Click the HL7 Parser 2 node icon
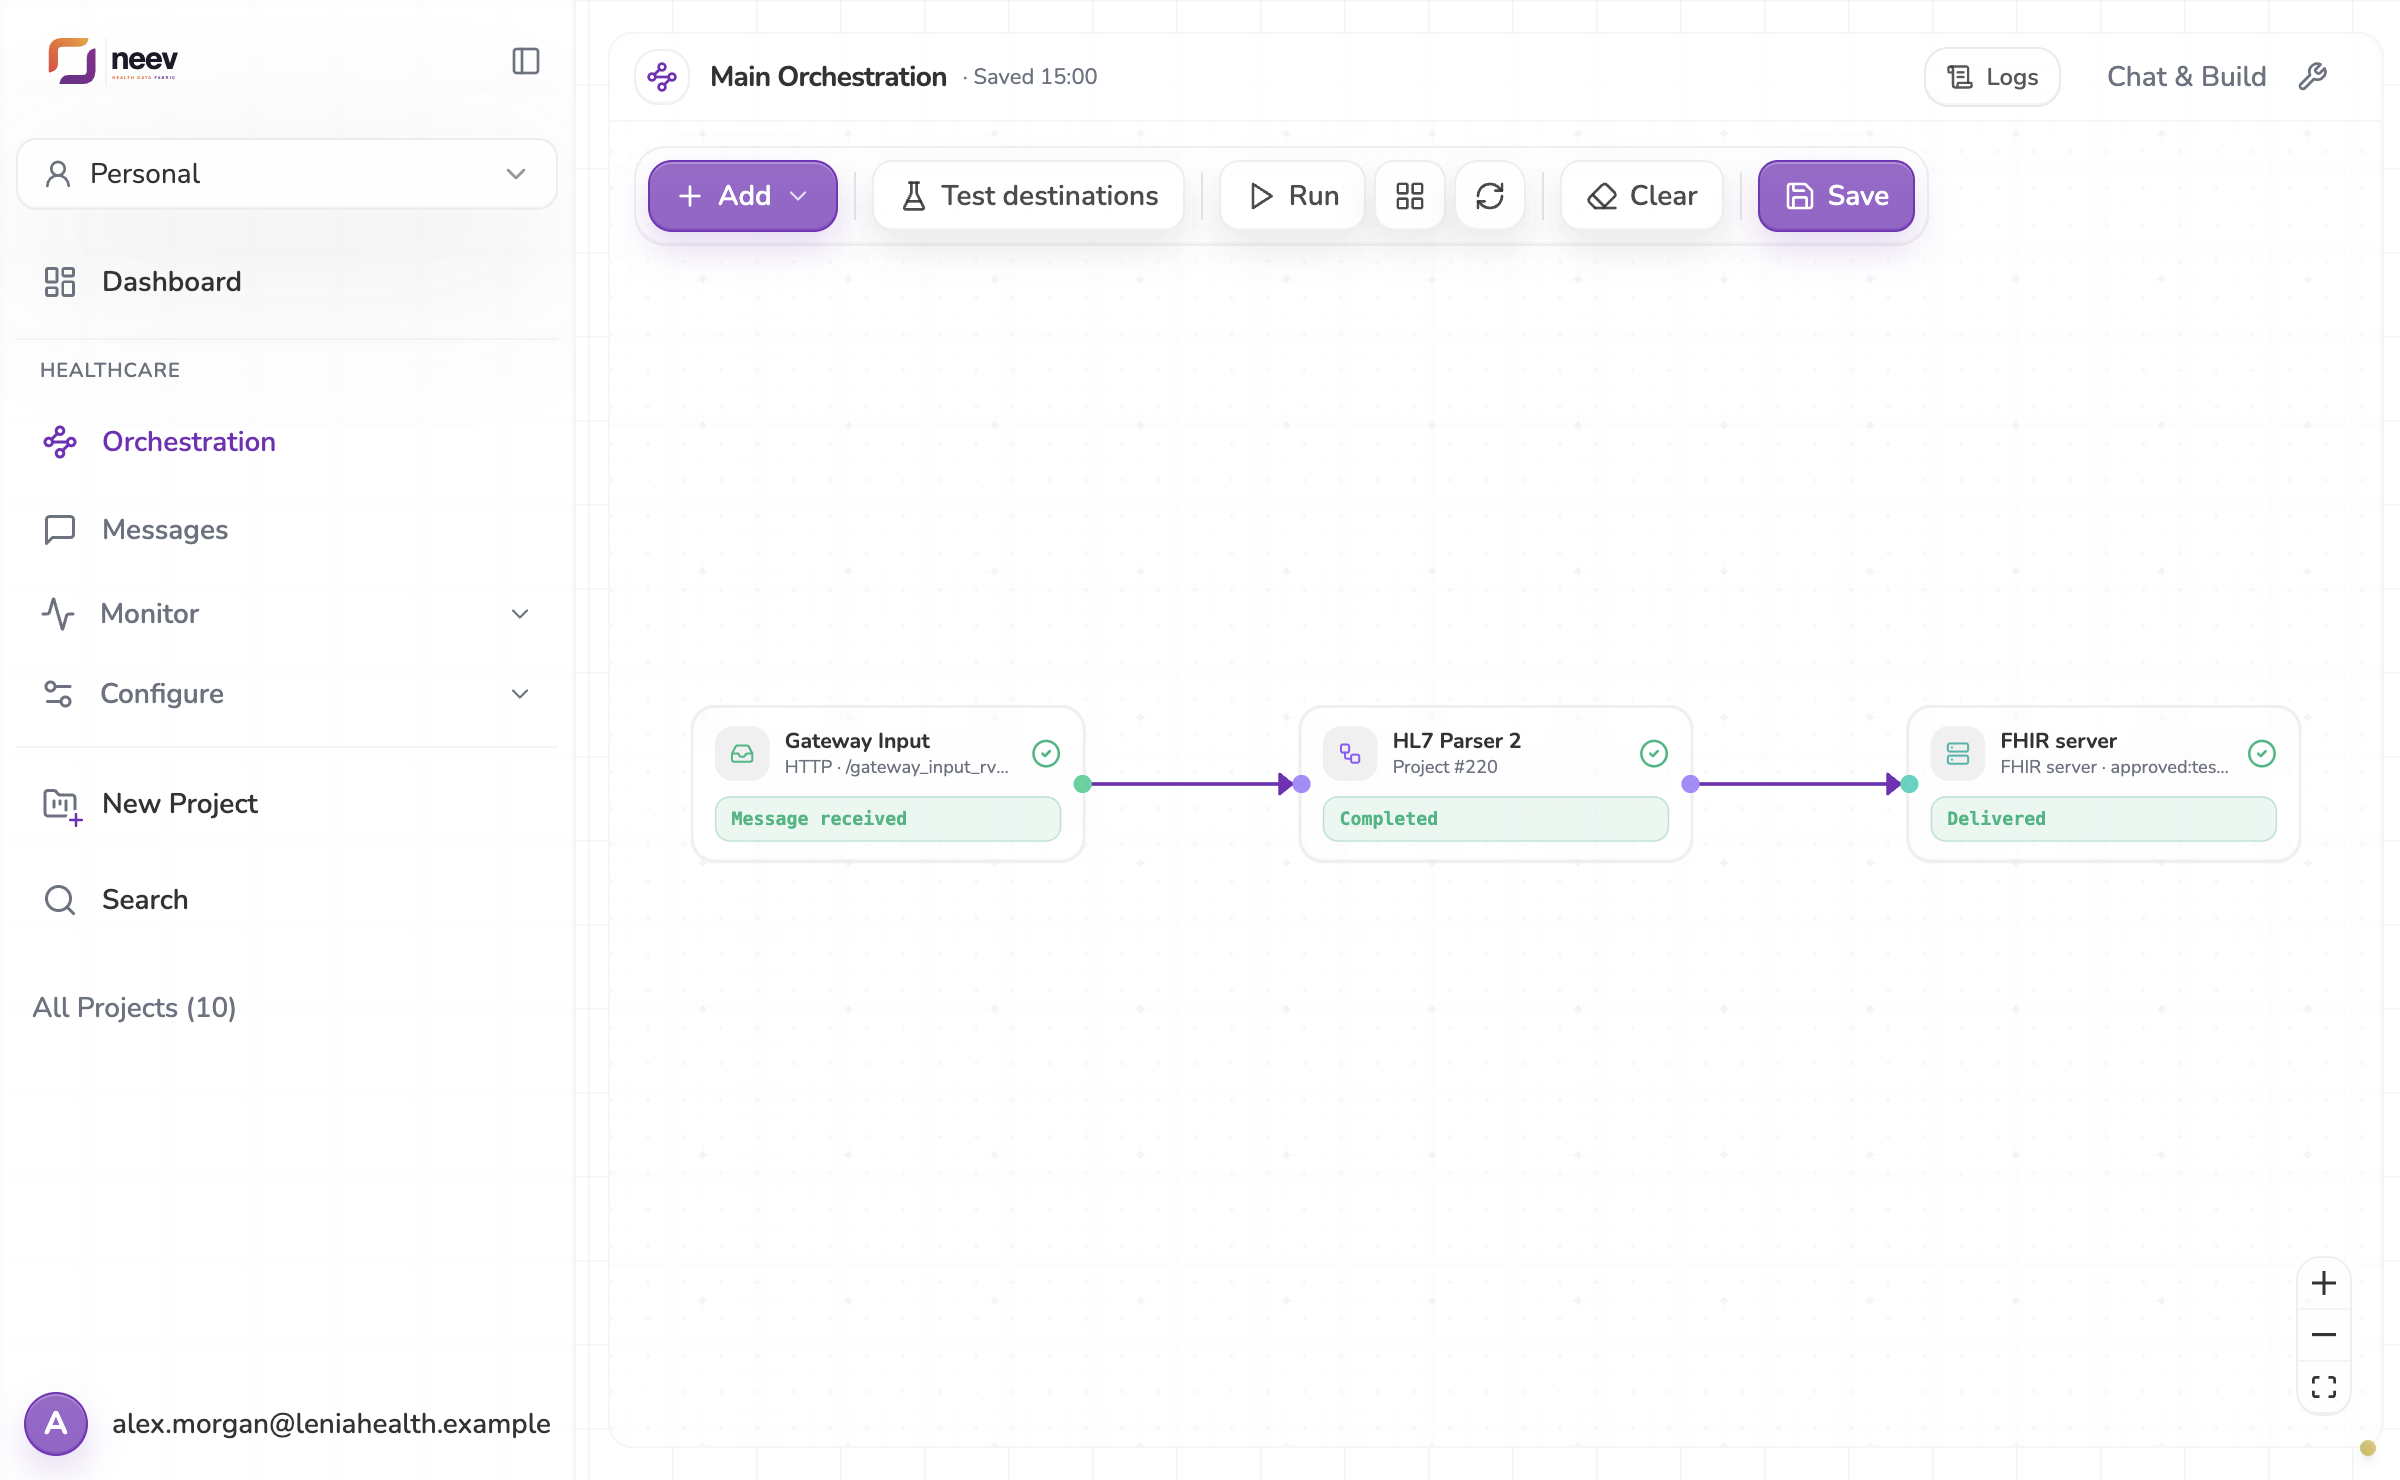Screen dimensions: 2400x1480 1350,753
